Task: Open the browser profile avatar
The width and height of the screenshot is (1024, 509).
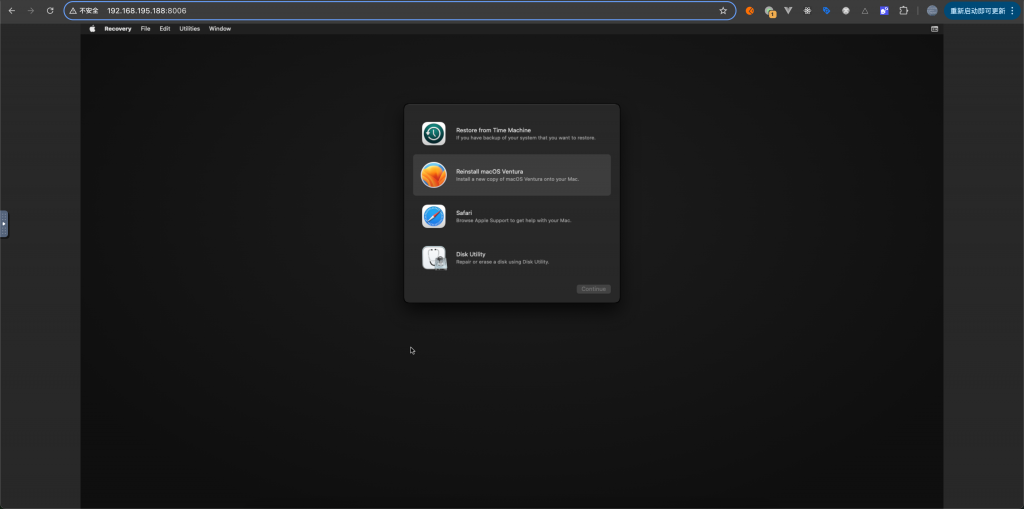Action: (932, 11)
